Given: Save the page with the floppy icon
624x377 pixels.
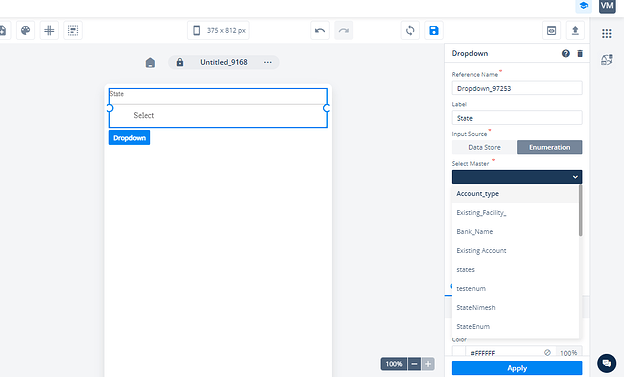Looking at the screenshot, I should click(434, 31).
